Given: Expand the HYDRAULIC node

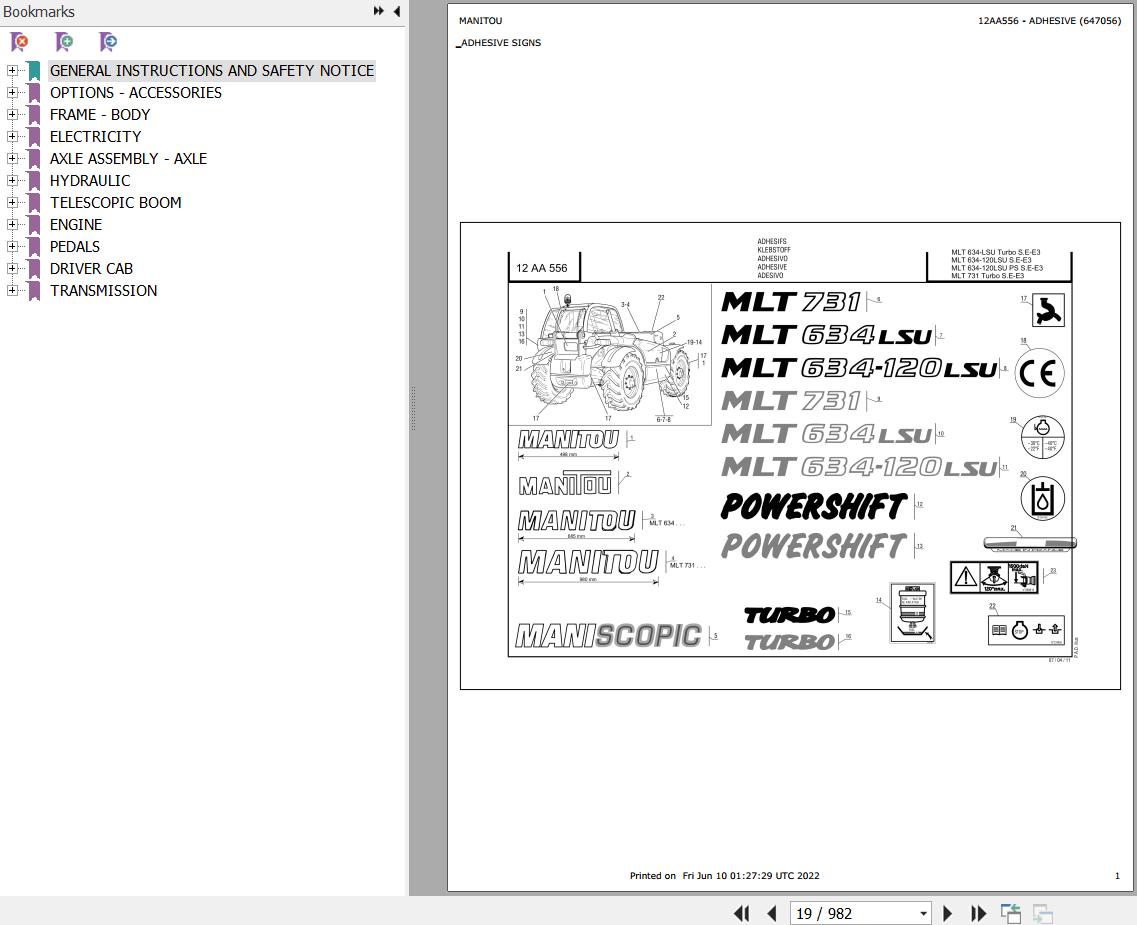Looking at the screenshot, I should pyautogui.click(x=12, y=181).
